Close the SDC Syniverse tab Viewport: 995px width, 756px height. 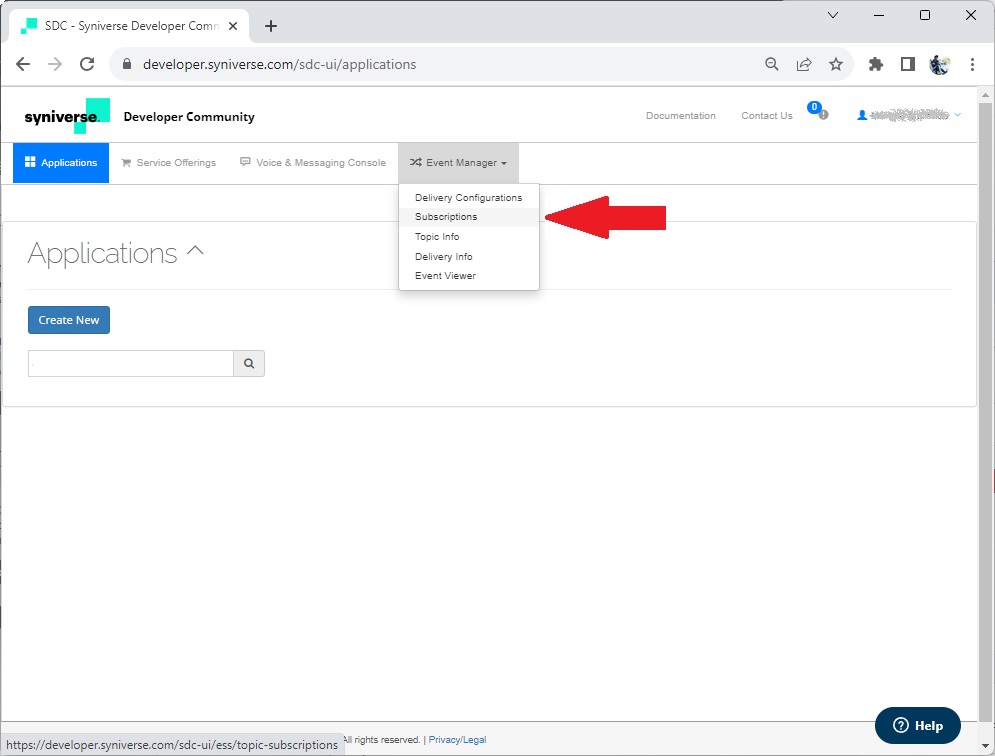(233, 26)
